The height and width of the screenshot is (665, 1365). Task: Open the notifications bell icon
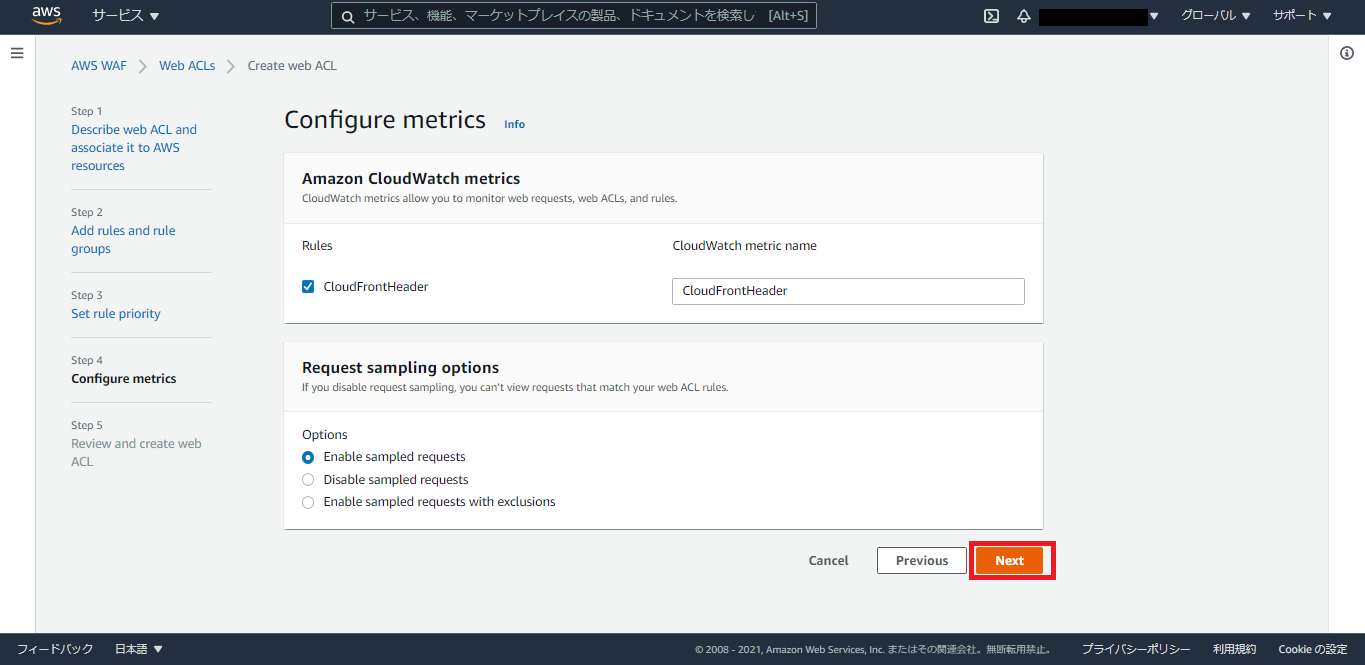[x=1024, y=16]
